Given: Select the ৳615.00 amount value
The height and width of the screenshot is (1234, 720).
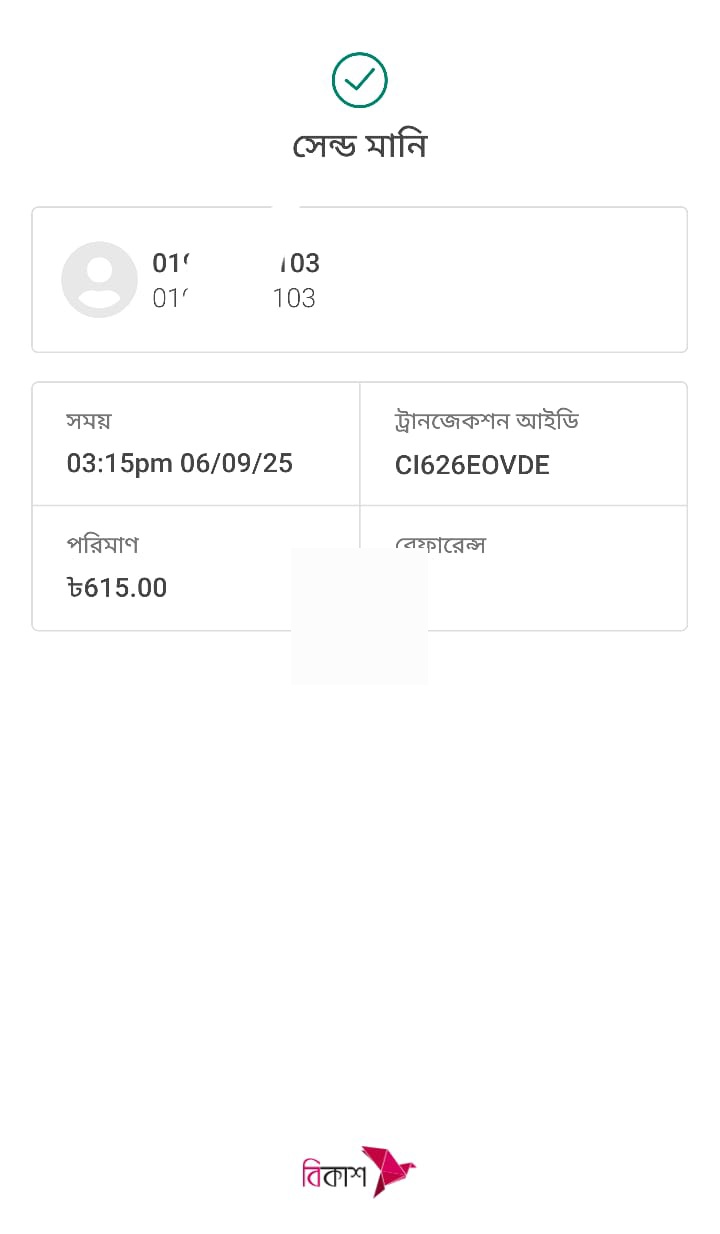Looking at the screenshot, I should 117,588.
